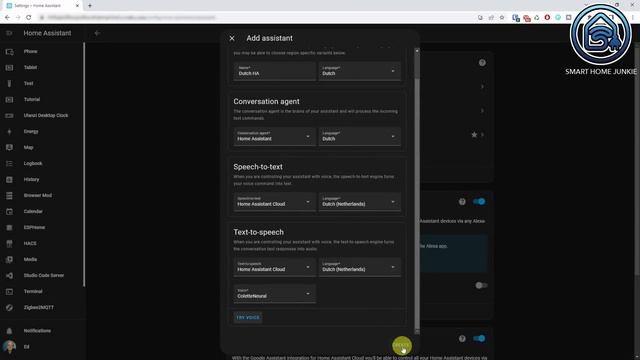
Task: Click the Logbook list icon
Action: click(9, 164)
